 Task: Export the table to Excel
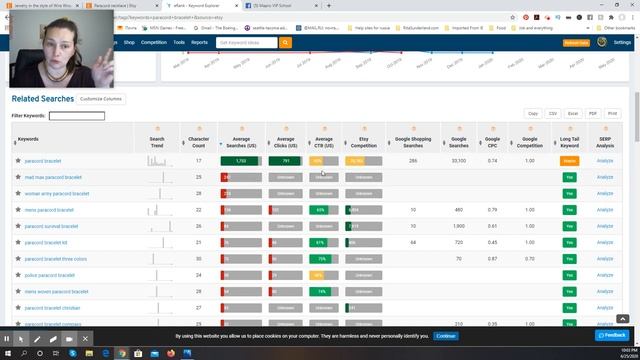point(573,113)
